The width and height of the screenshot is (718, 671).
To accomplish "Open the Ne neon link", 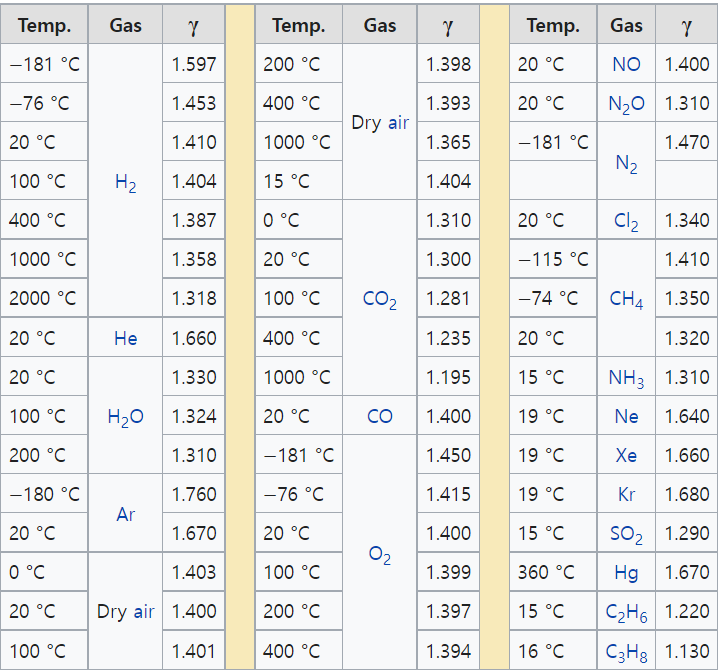I will [x=626, y=416].
